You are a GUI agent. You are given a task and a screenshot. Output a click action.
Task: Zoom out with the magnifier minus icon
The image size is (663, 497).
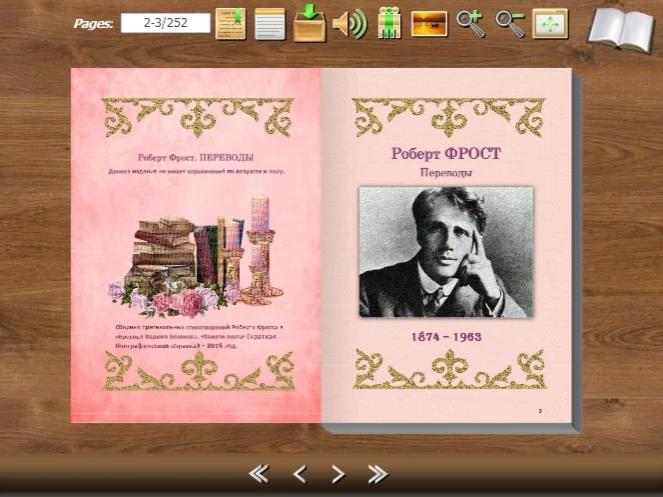point(510,22)
